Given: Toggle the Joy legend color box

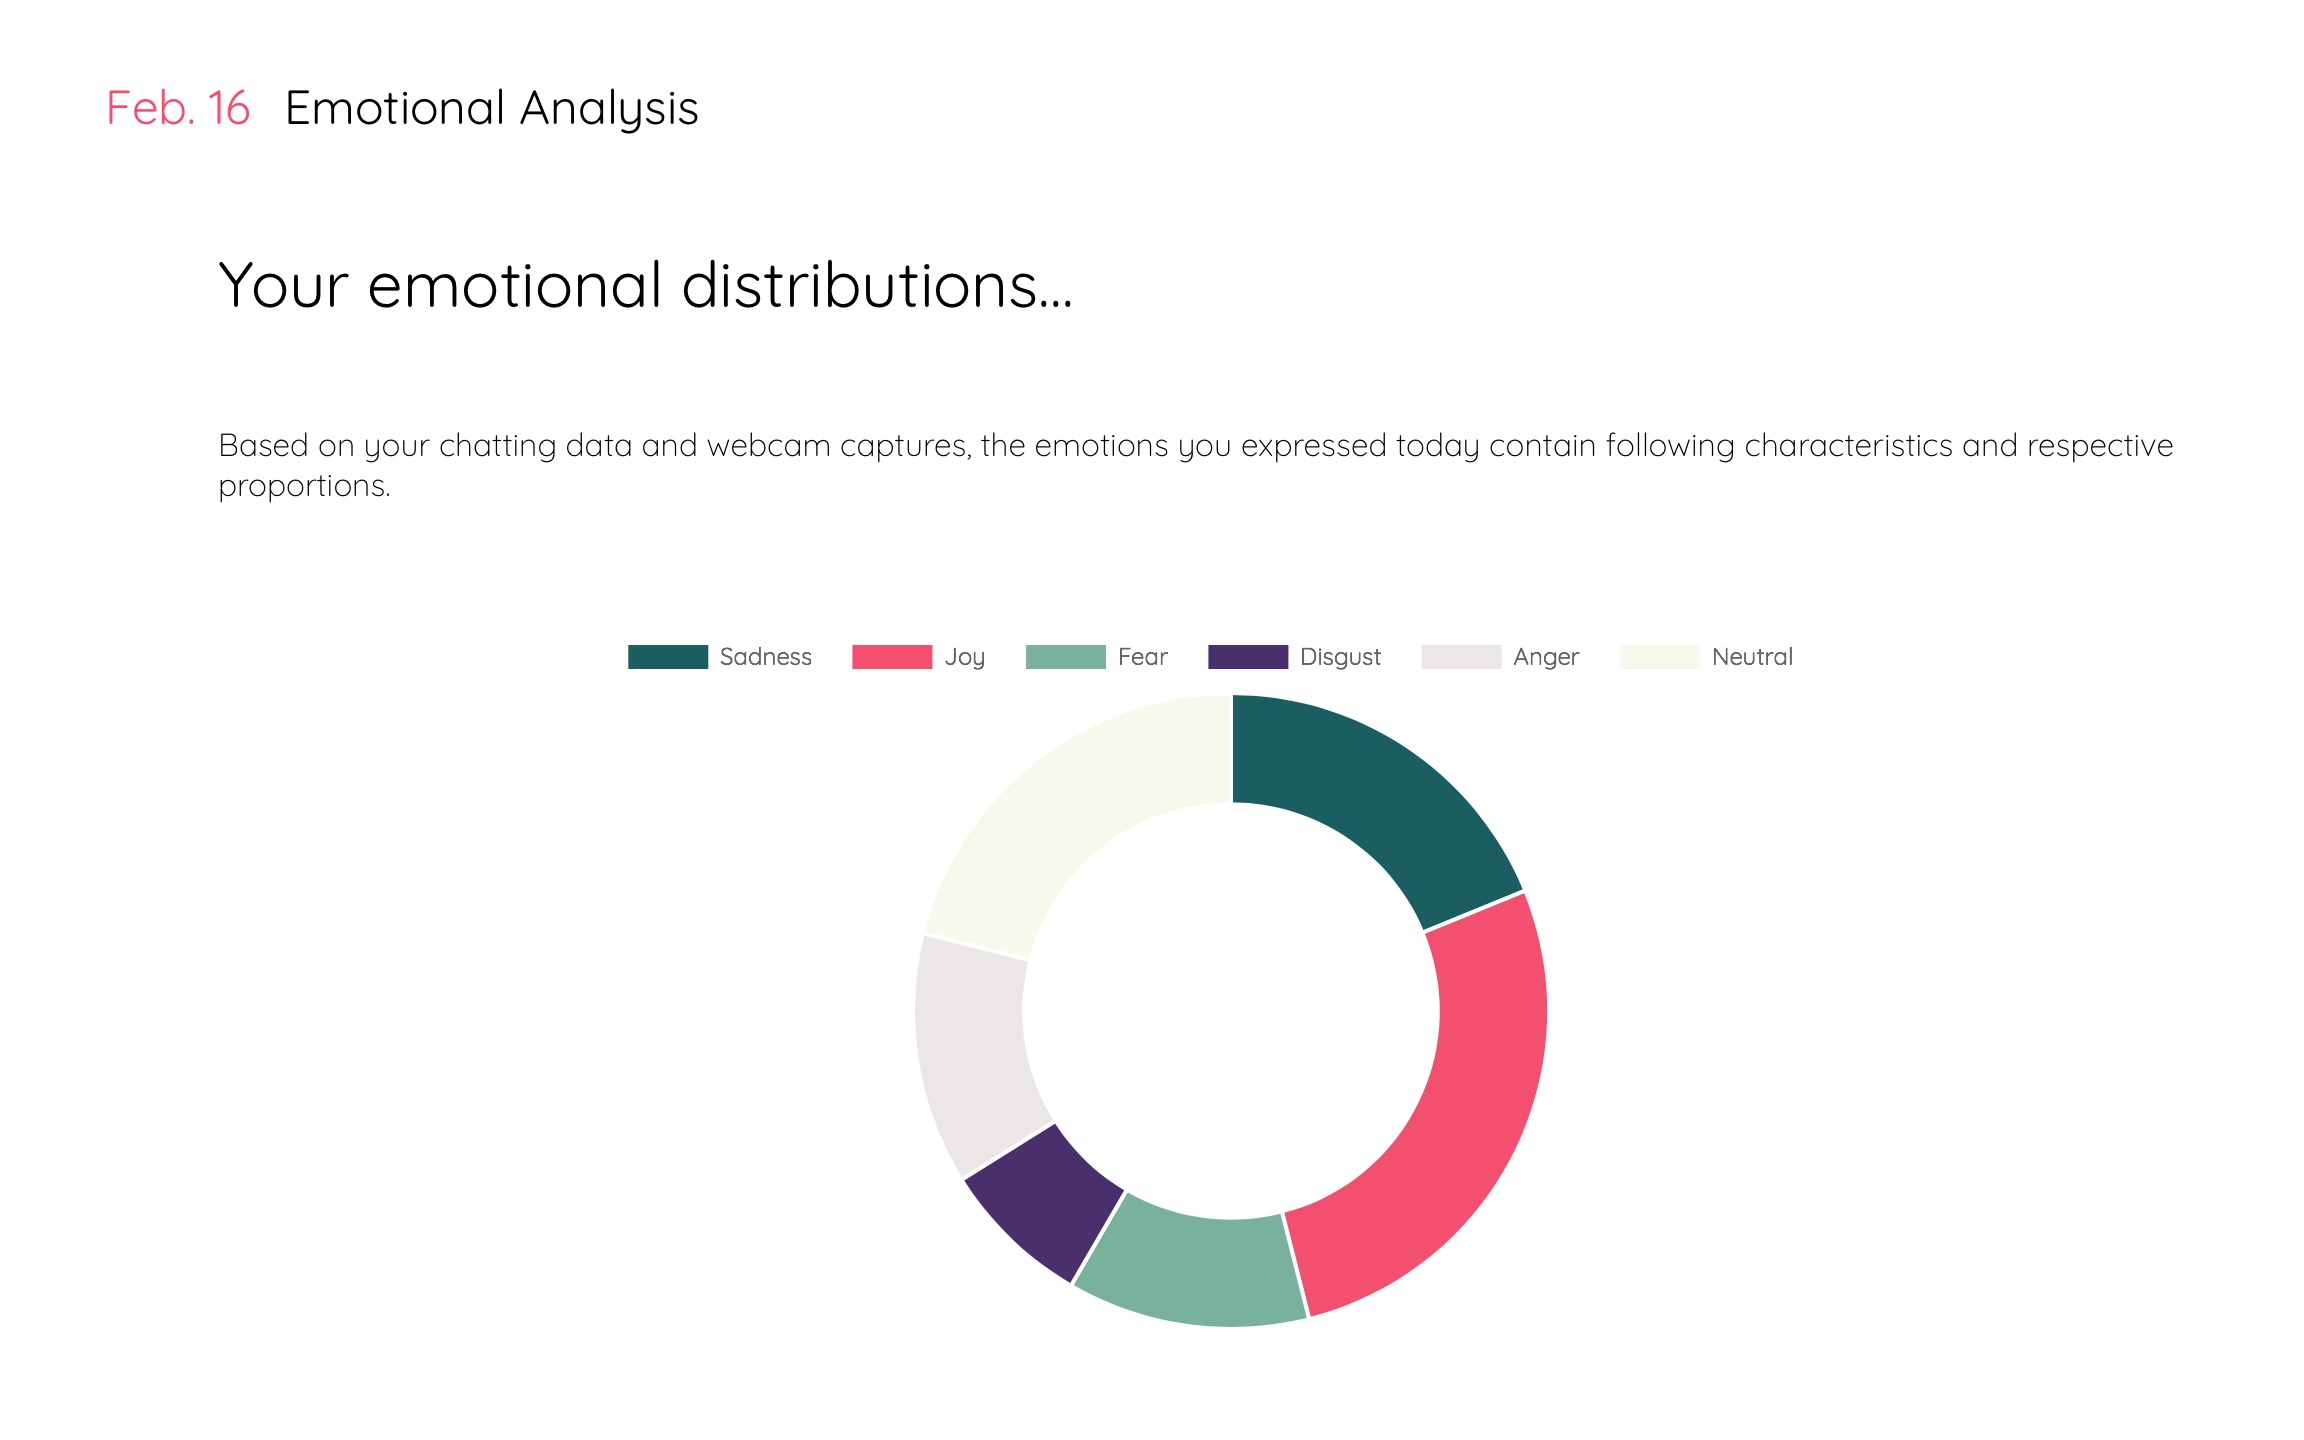Looking at the screenshot, I should (892, 657).
